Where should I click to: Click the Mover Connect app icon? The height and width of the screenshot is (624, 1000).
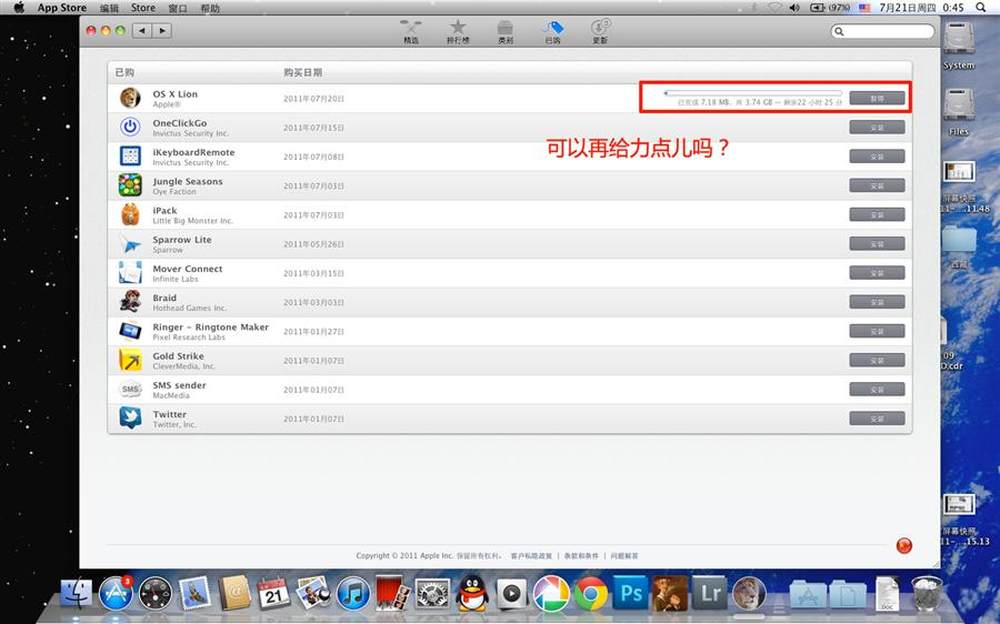pyautogui.click(x=130, y=272)
